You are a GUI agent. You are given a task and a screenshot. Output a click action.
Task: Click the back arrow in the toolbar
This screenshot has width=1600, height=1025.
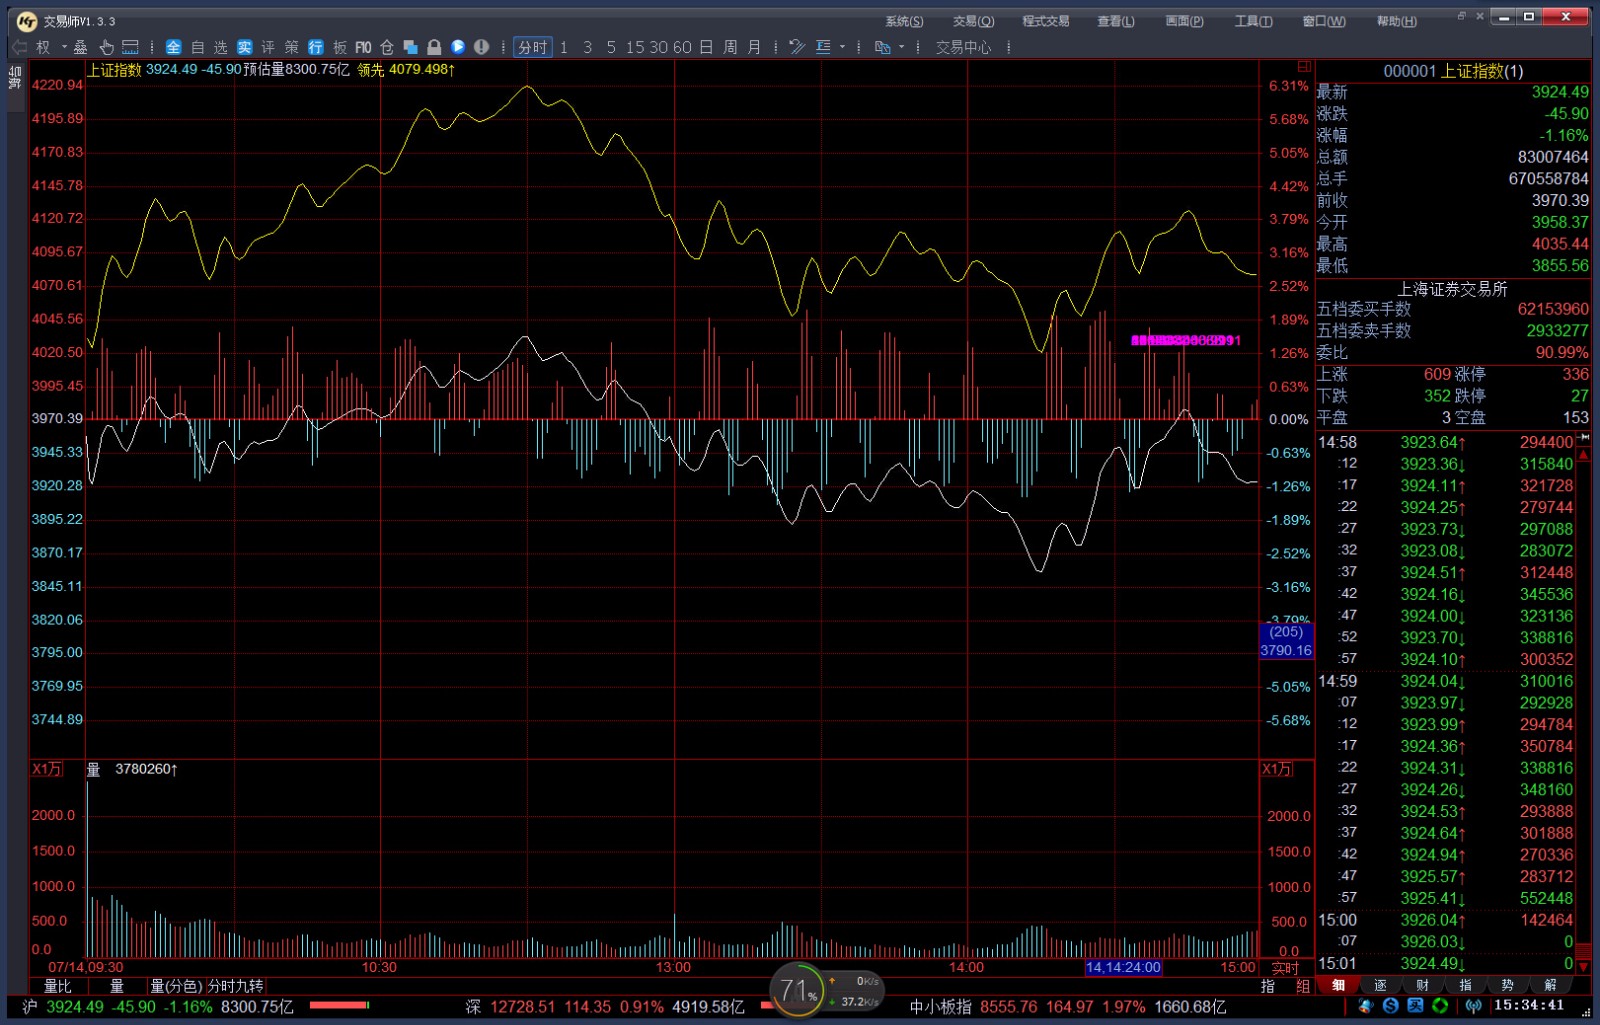[19, 47]
